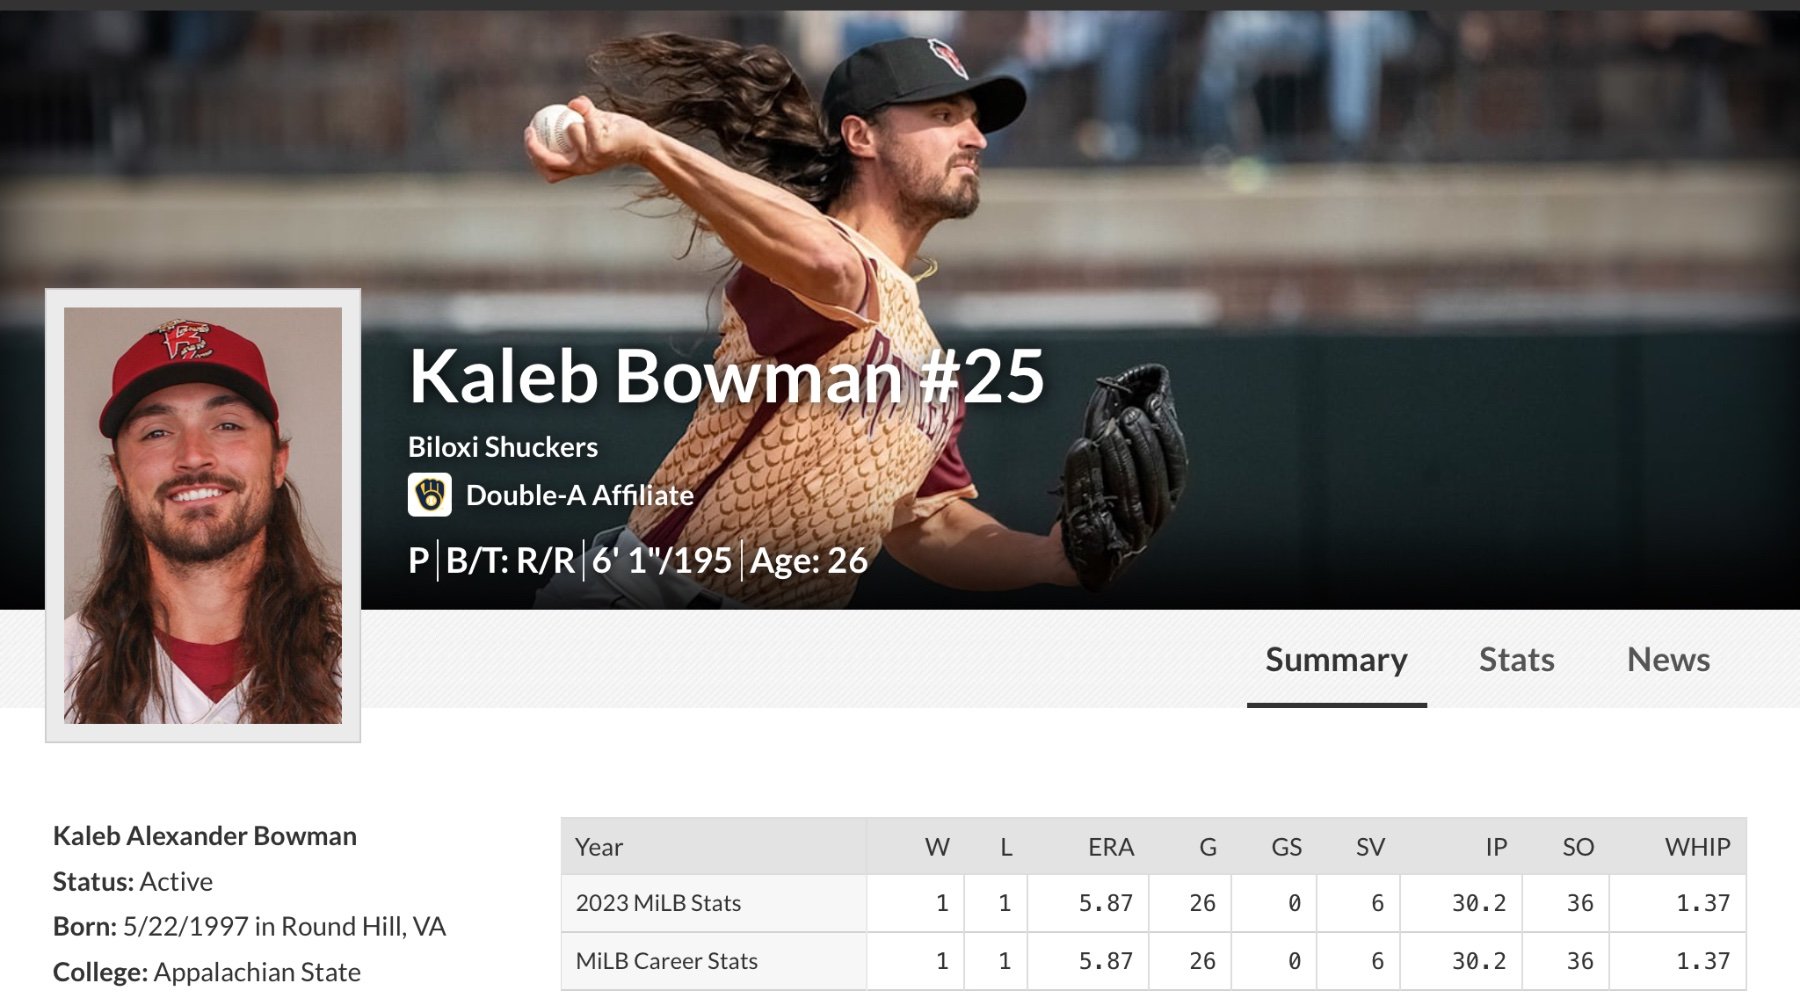Click the IP column header
The height and width of the screenshot is (1005, 1800).
point(1495,847)
